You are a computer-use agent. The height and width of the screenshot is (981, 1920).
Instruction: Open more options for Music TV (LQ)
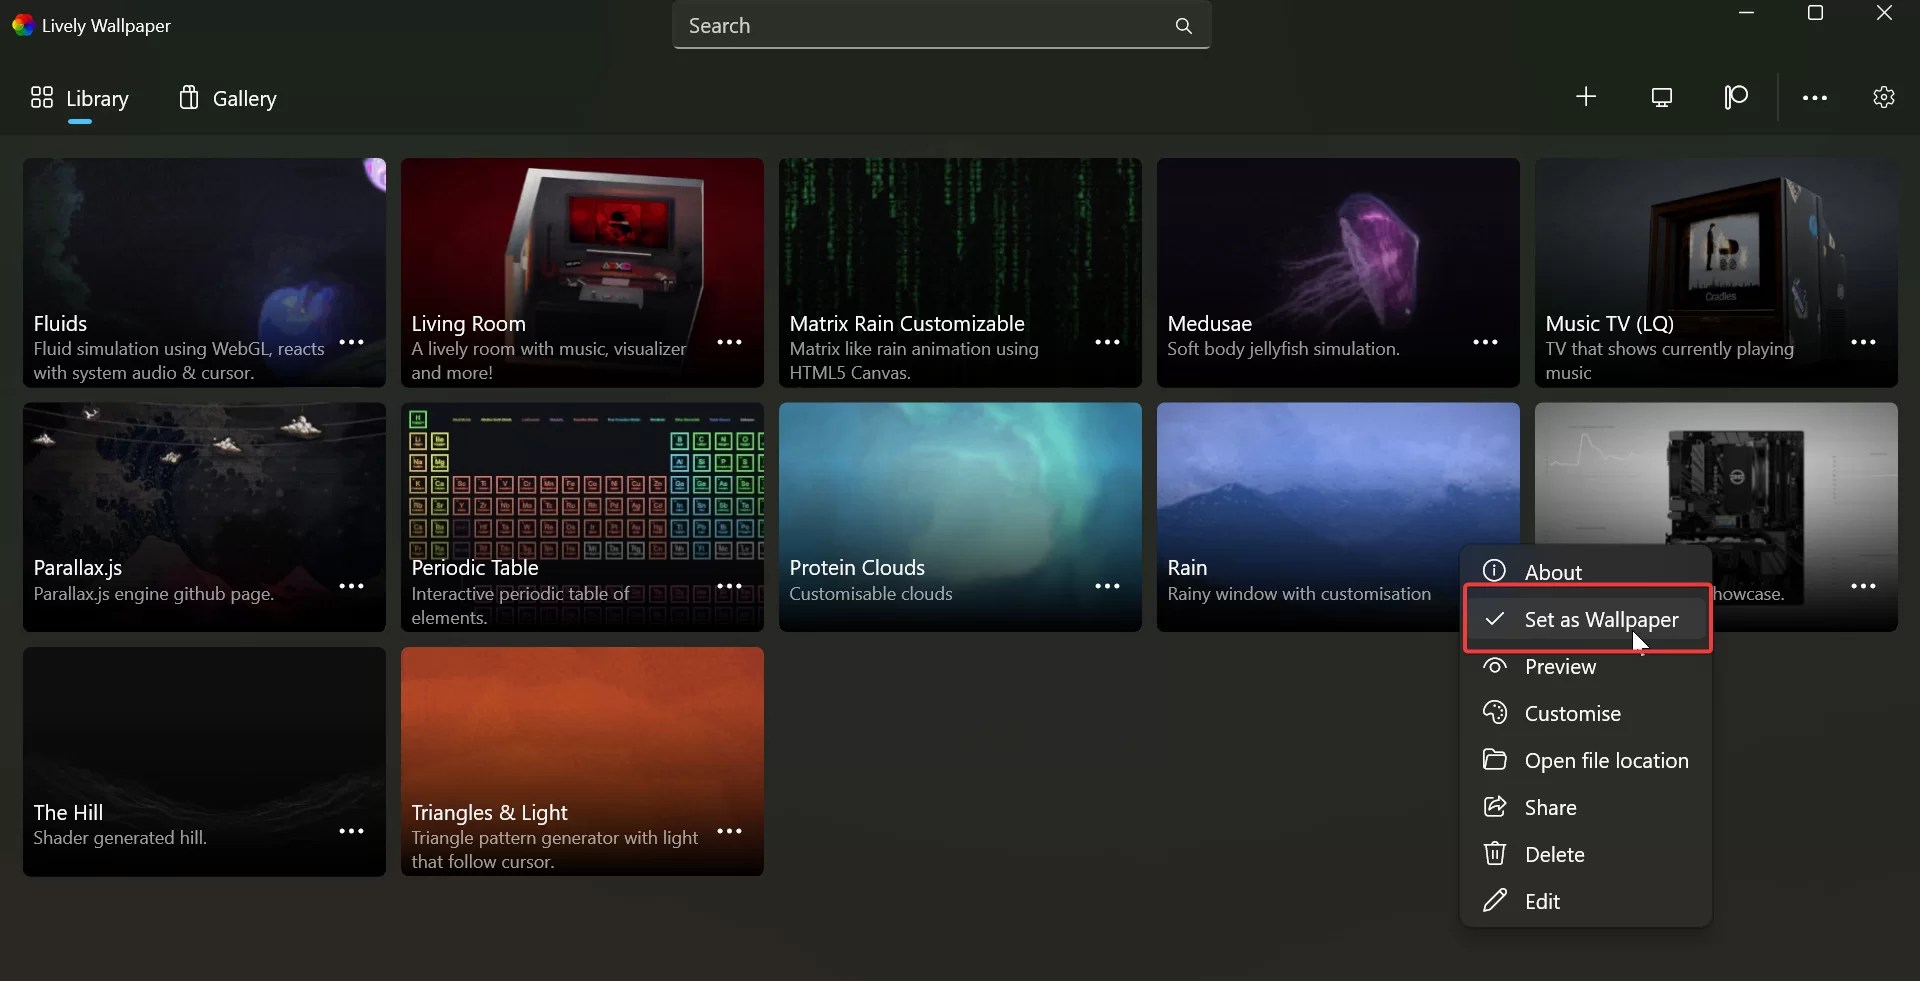(x=1863, y=342)
